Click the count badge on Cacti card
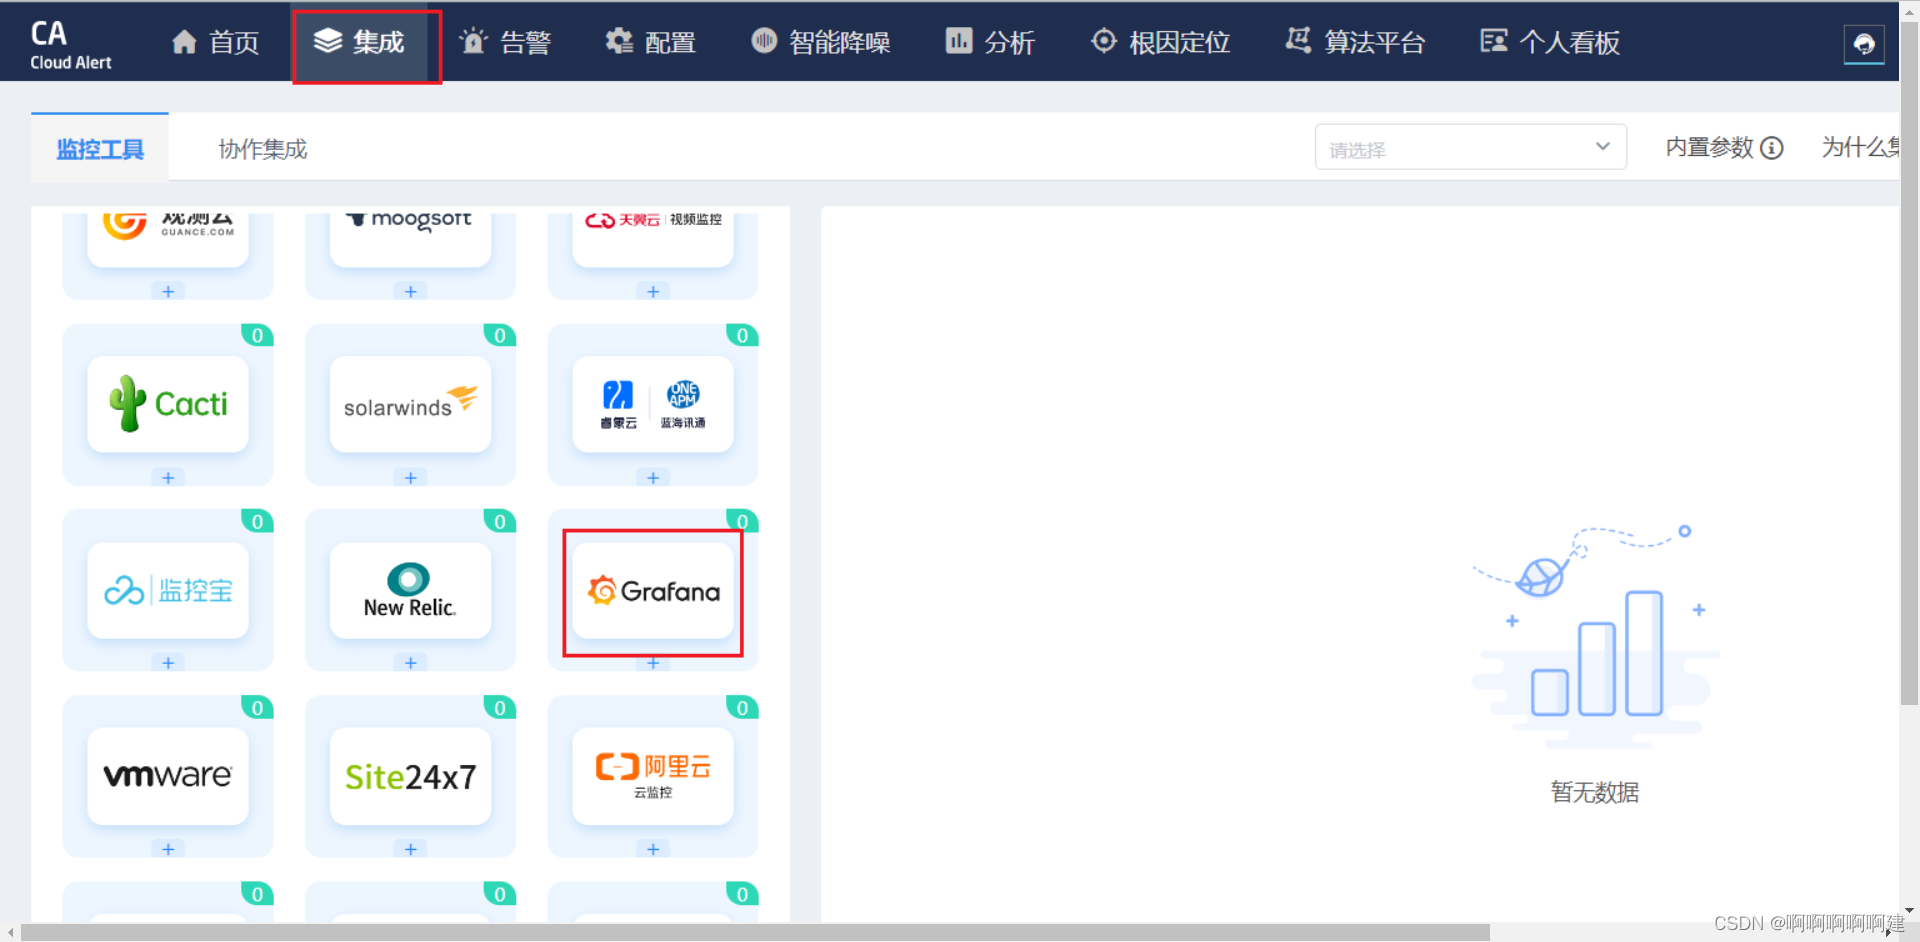This screenshot has width=1920, height=942. (x=257, y=335)
